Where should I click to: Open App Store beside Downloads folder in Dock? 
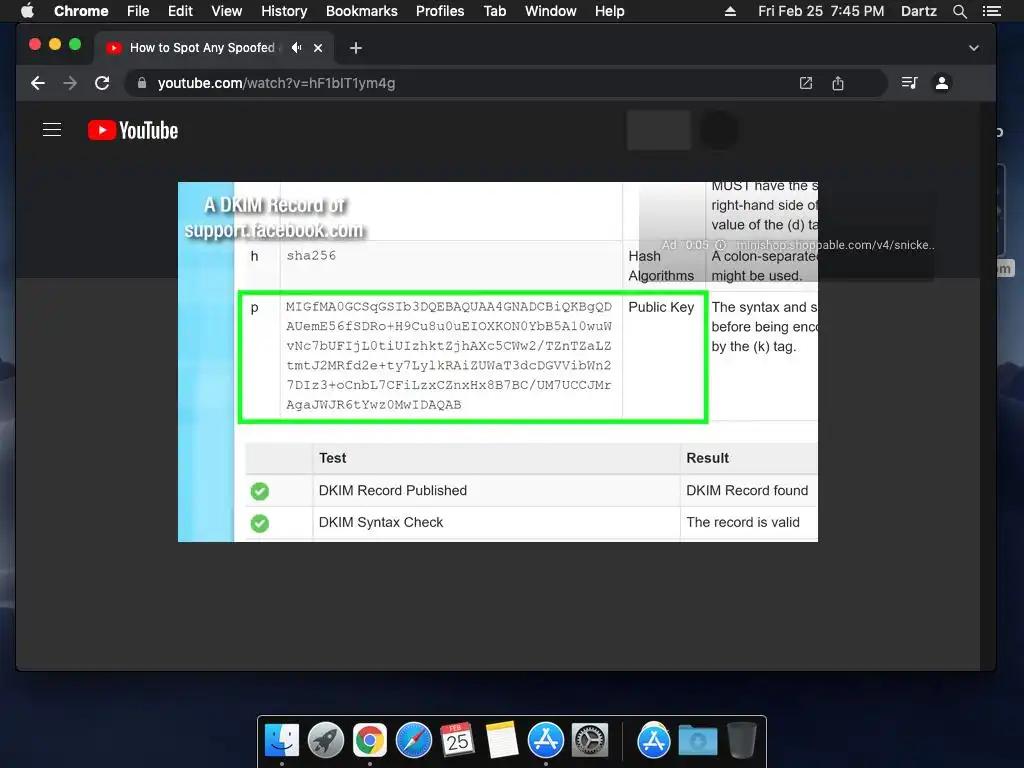(x=654, y=740)
